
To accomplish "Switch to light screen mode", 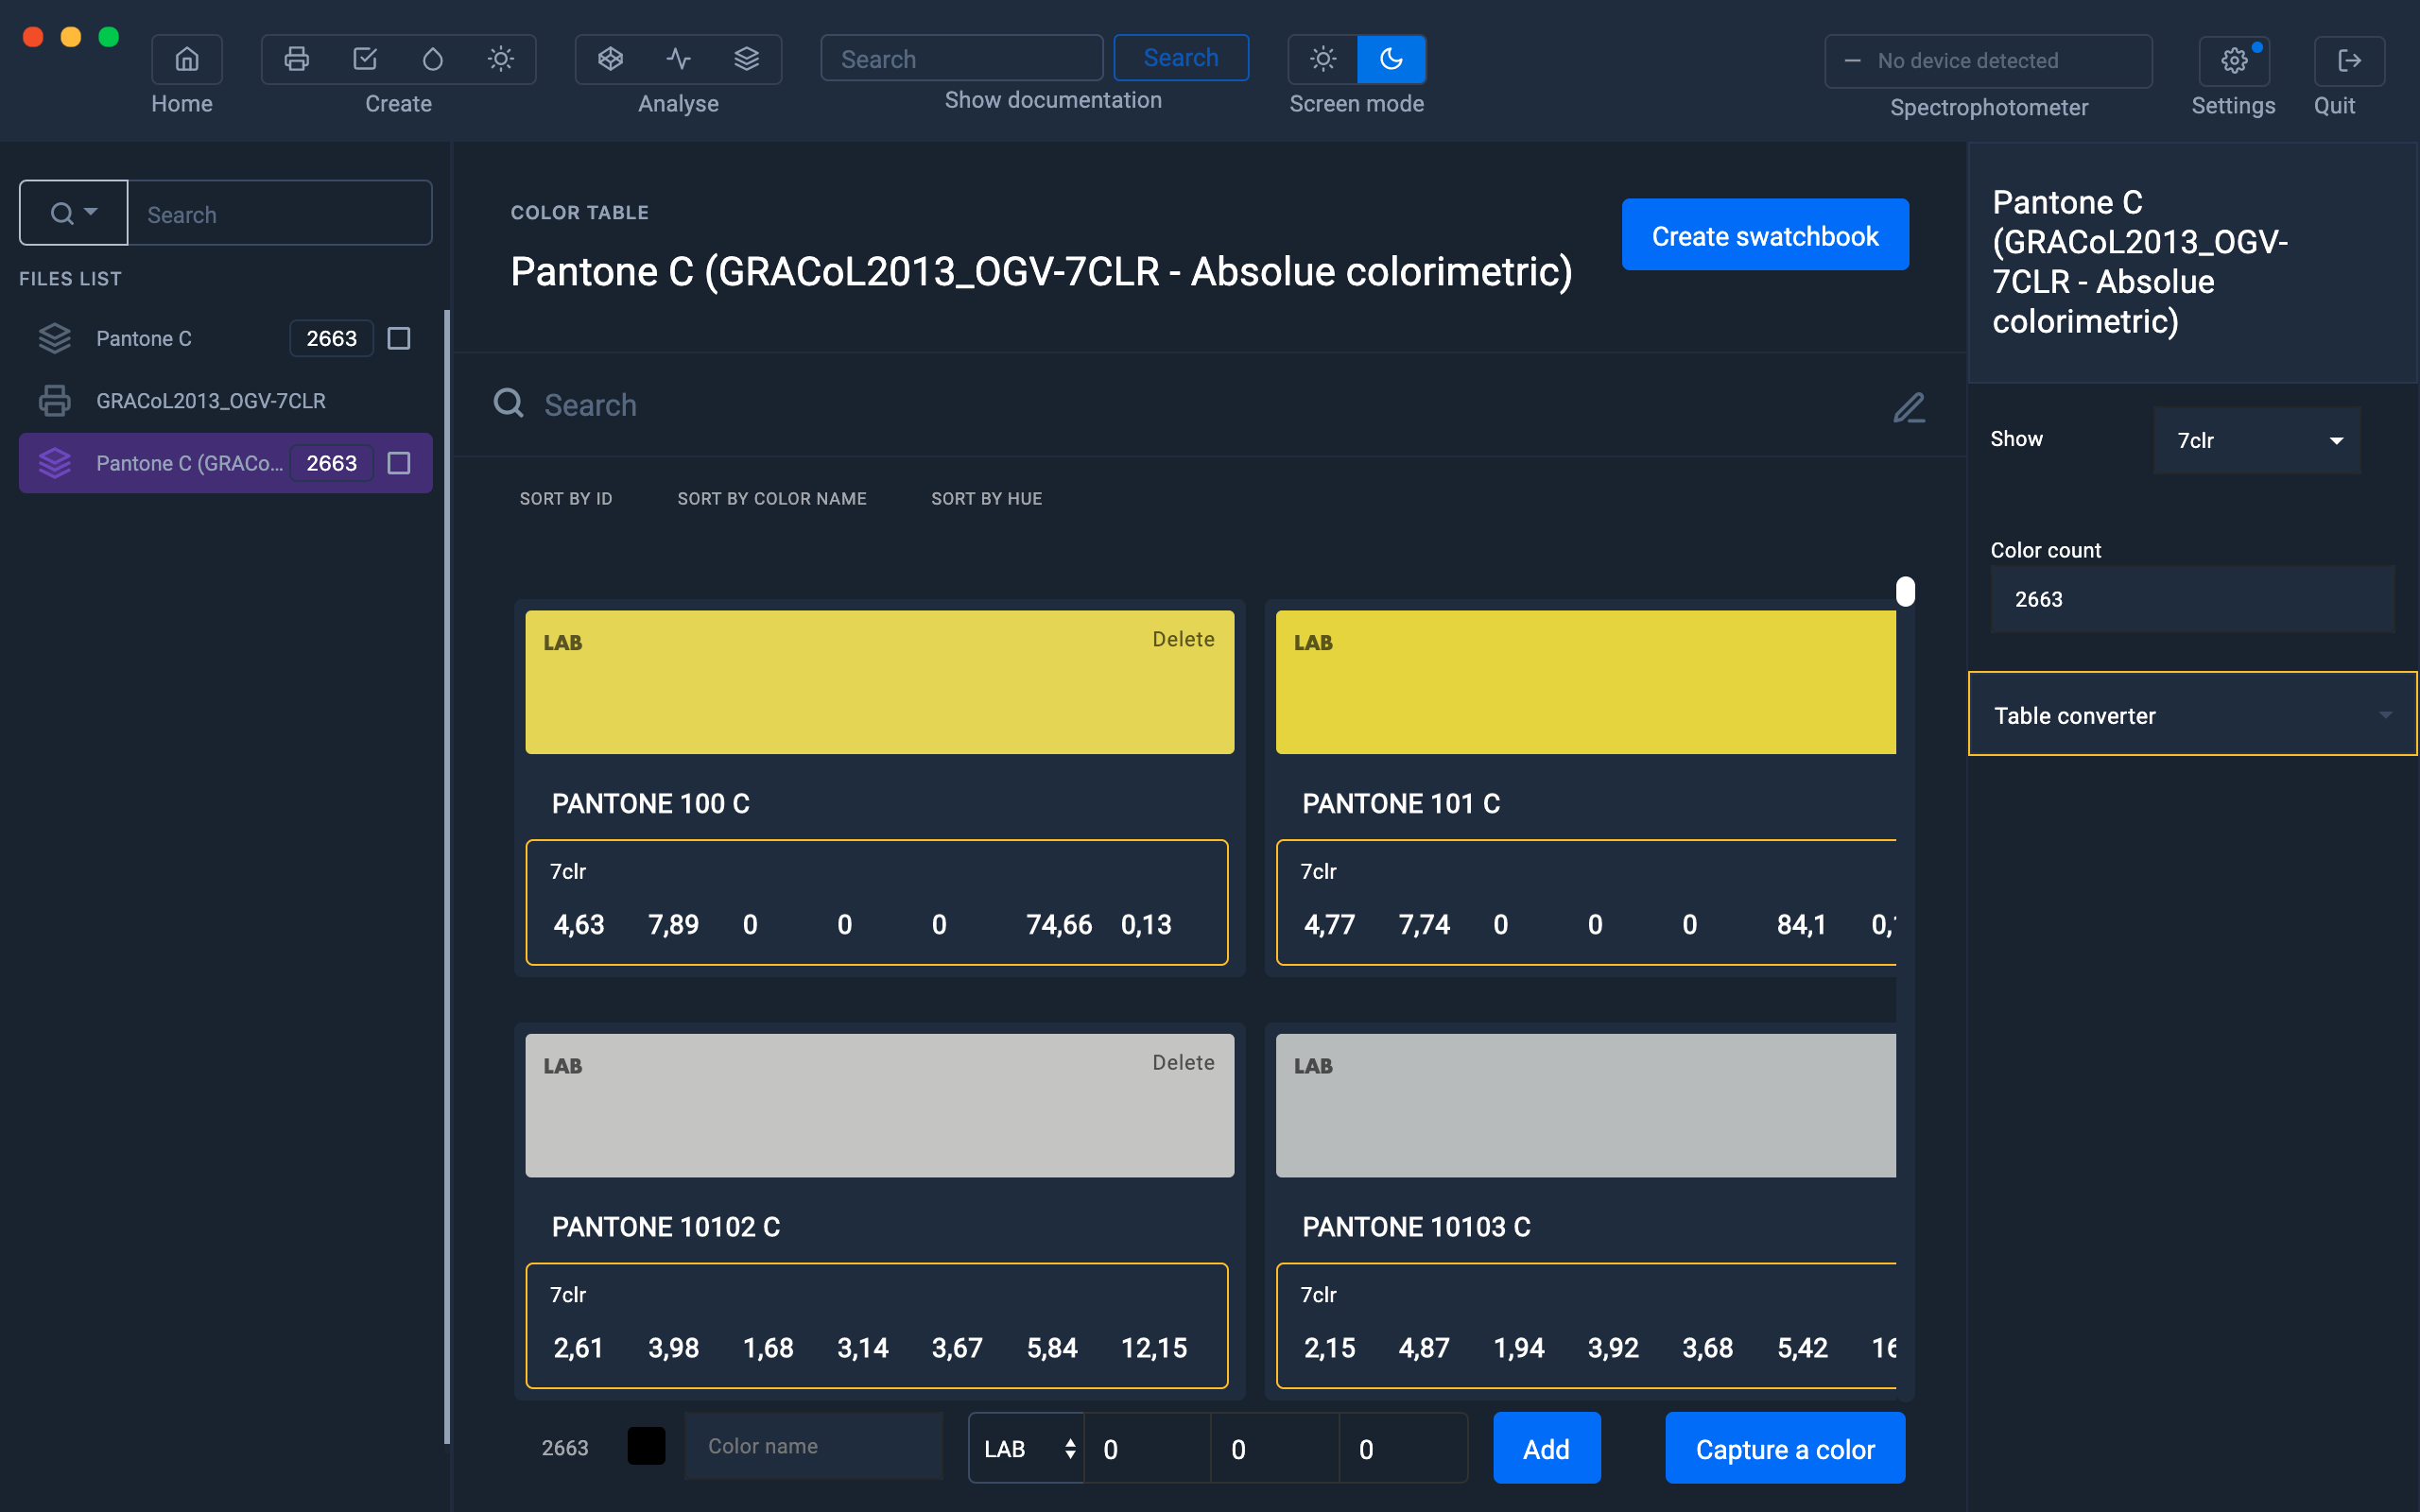I will [x=1323, y=59].
